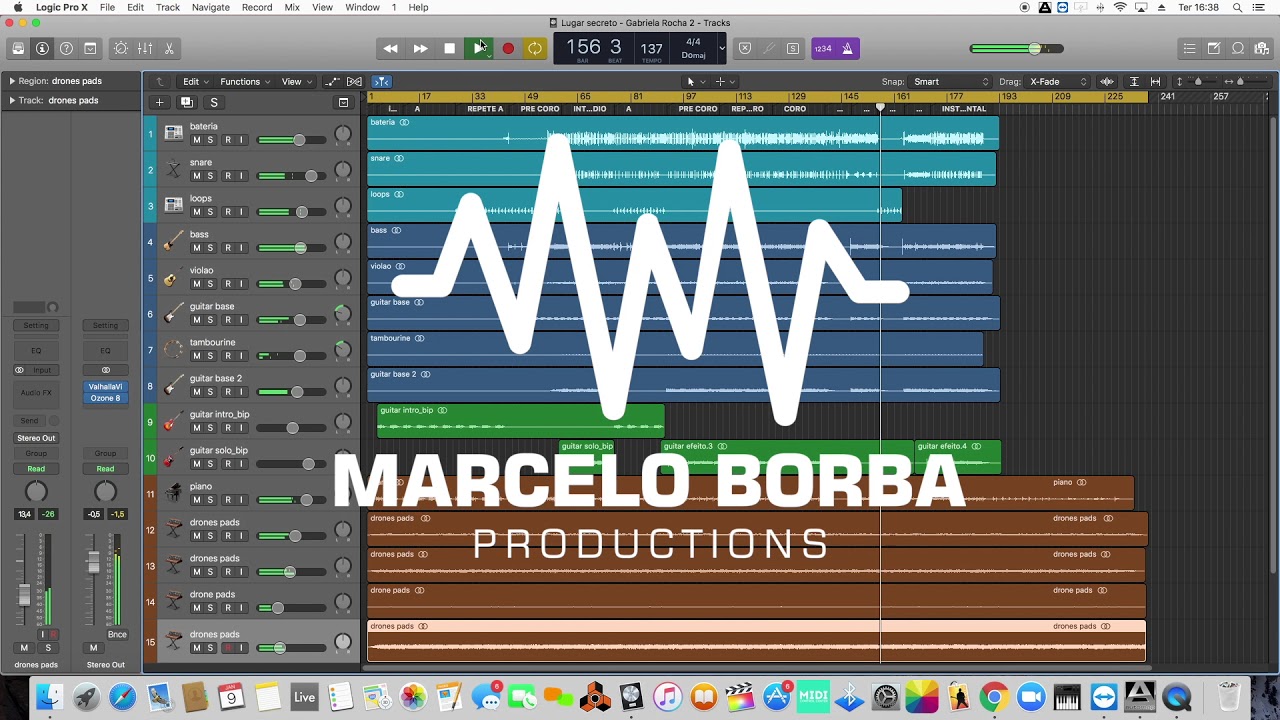
Task: Toggle Count-in 1234 button
Action: (823, 48)
